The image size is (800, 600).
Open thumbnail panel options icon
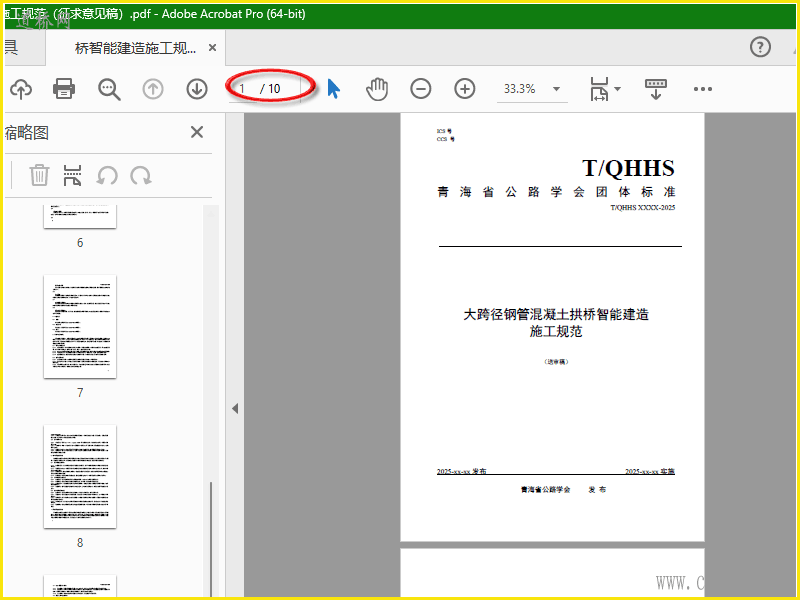click(x=72, y=176)
